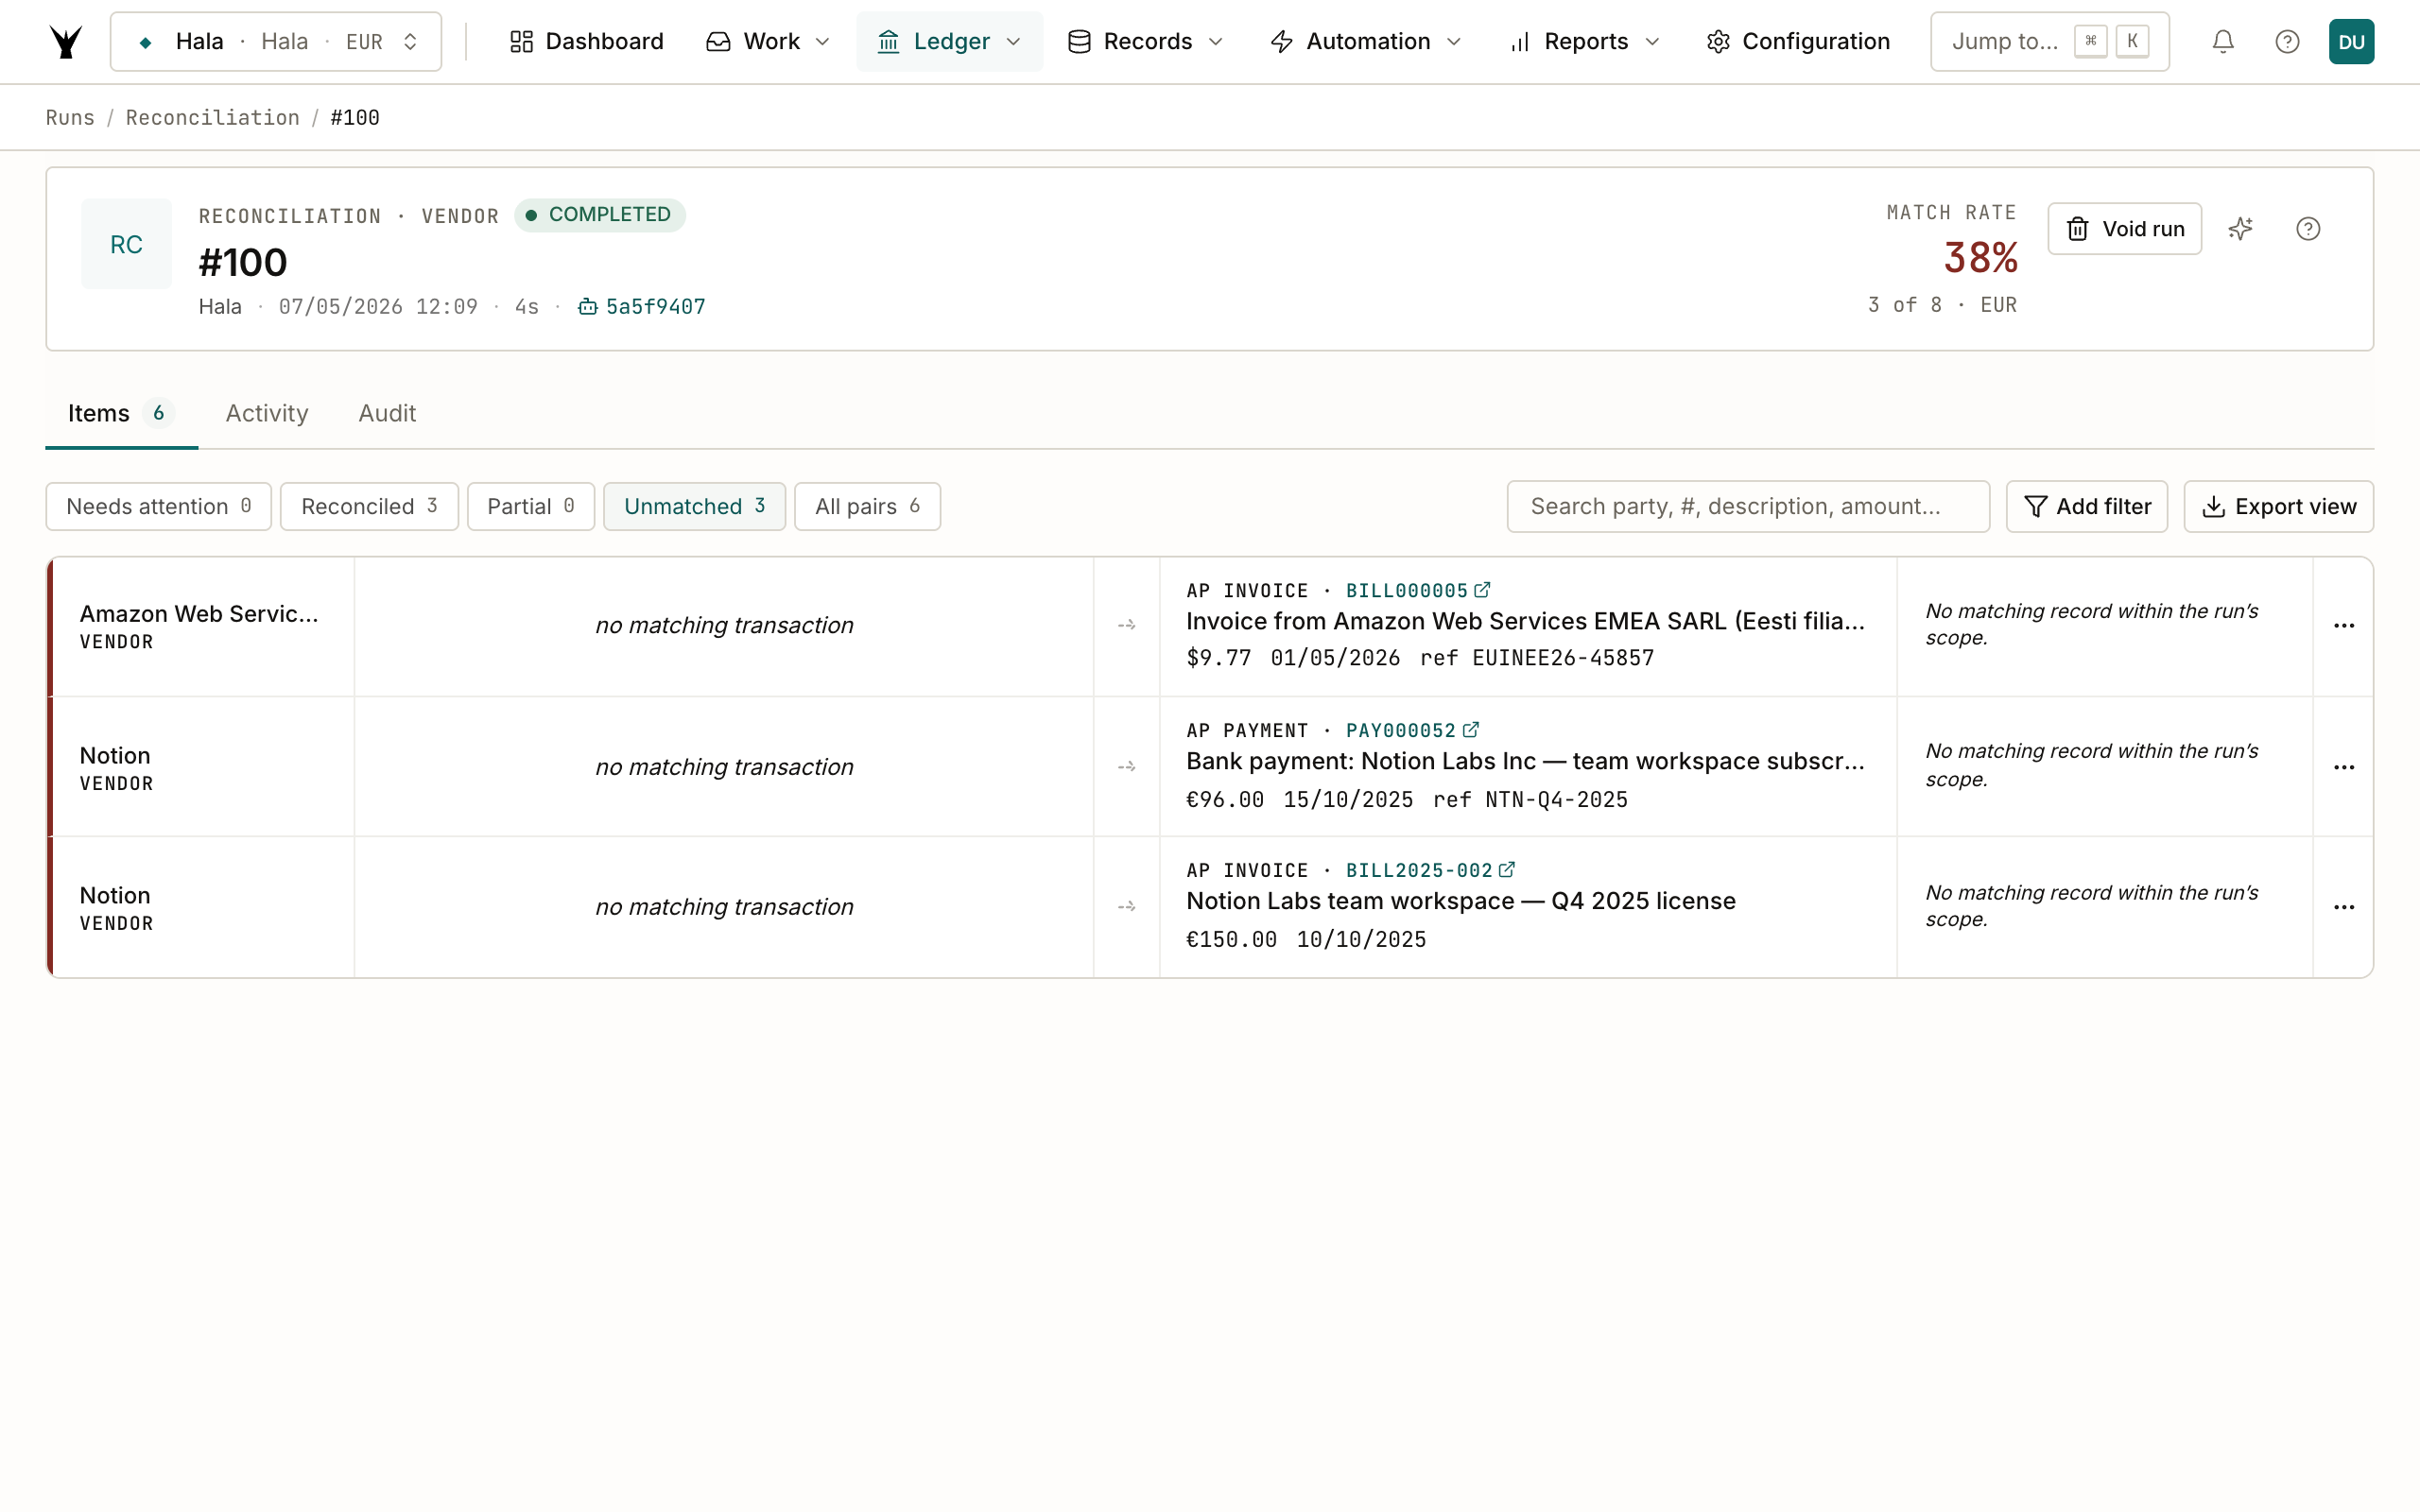The image size is (2420, 1512).
Task: Open more options for PAY000052 row
Action: point(2344,767)
